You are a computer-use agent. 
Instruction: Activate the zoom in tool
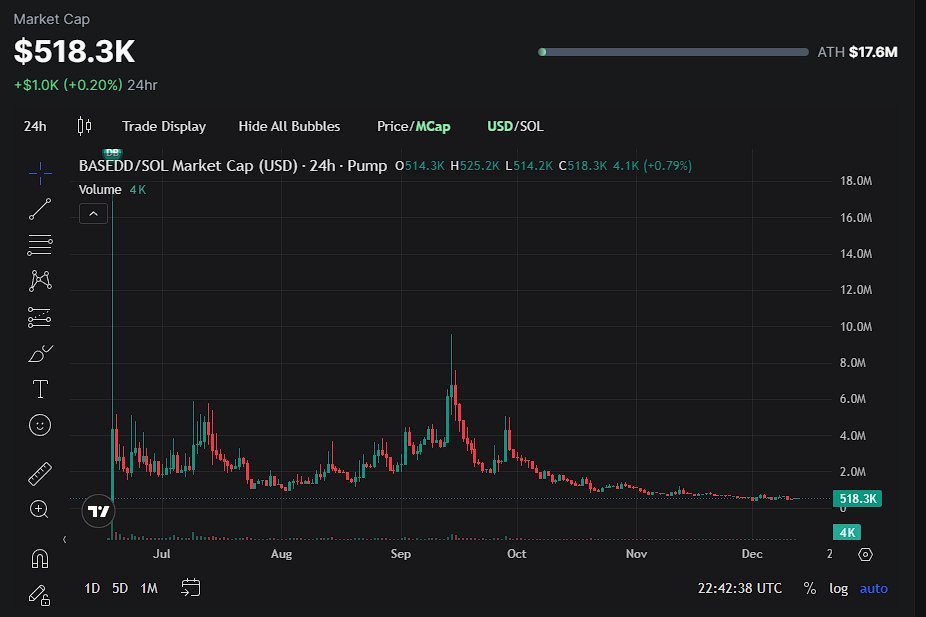point(39,510)
